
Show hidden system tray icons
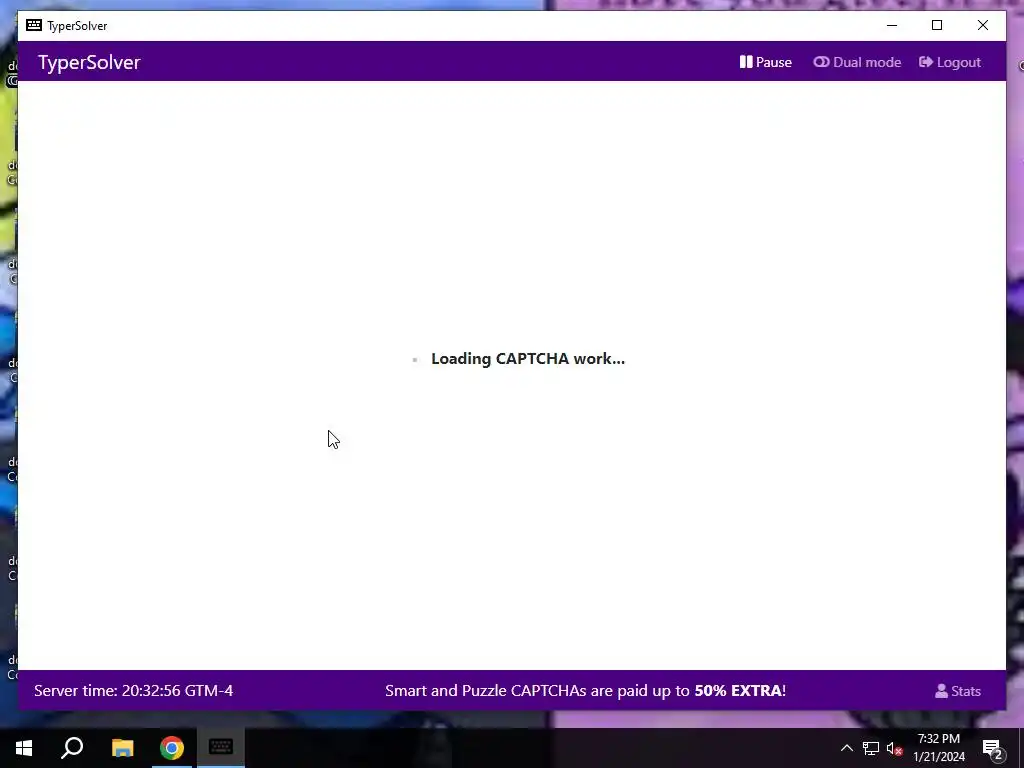[x=846, y=748]
